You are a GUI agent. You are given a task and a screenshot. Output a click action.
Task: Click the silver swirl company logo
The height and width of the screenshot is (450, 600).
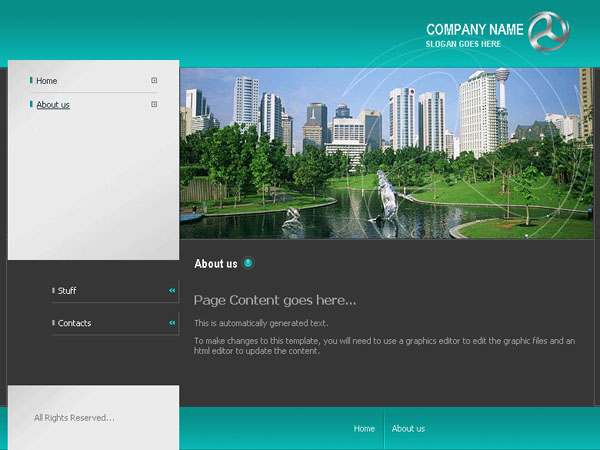coord(548,32)
